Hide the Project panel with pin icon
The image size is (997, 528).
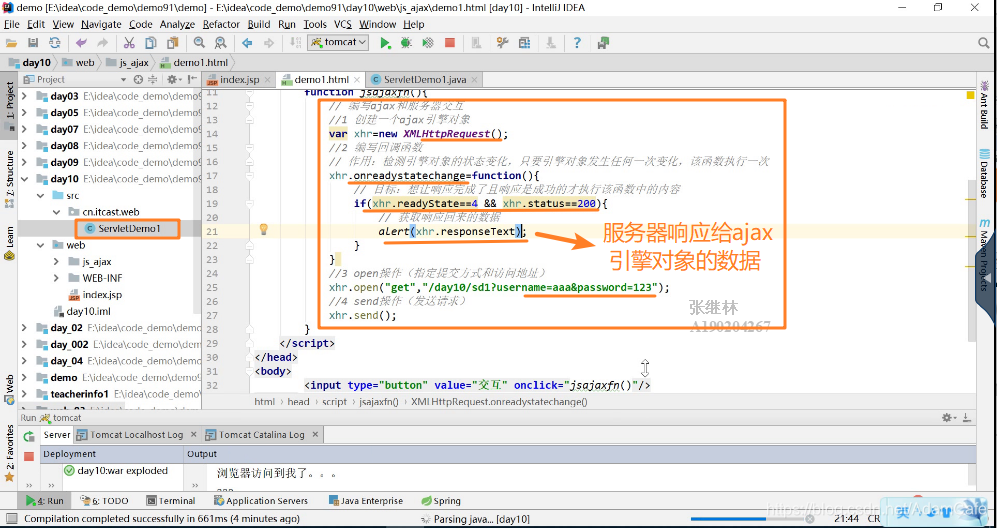[x=192, y=80]
